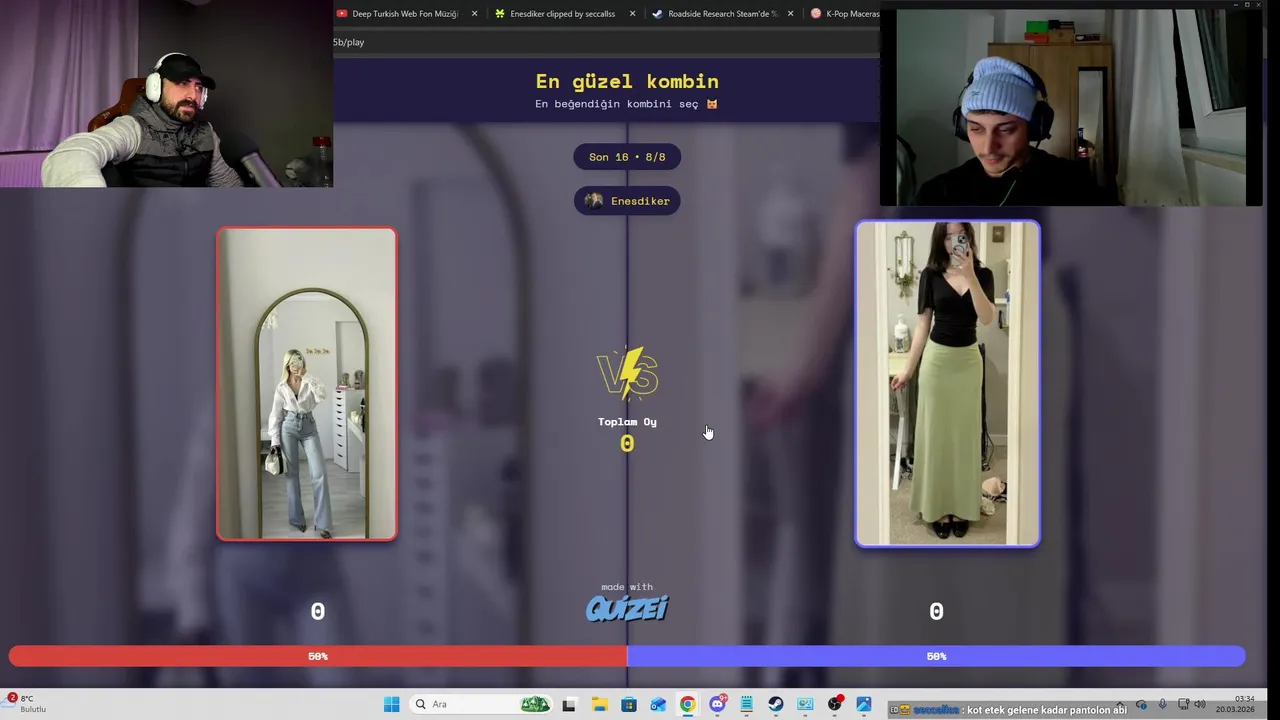Click the right outfit vote count 0

[936, 611]
